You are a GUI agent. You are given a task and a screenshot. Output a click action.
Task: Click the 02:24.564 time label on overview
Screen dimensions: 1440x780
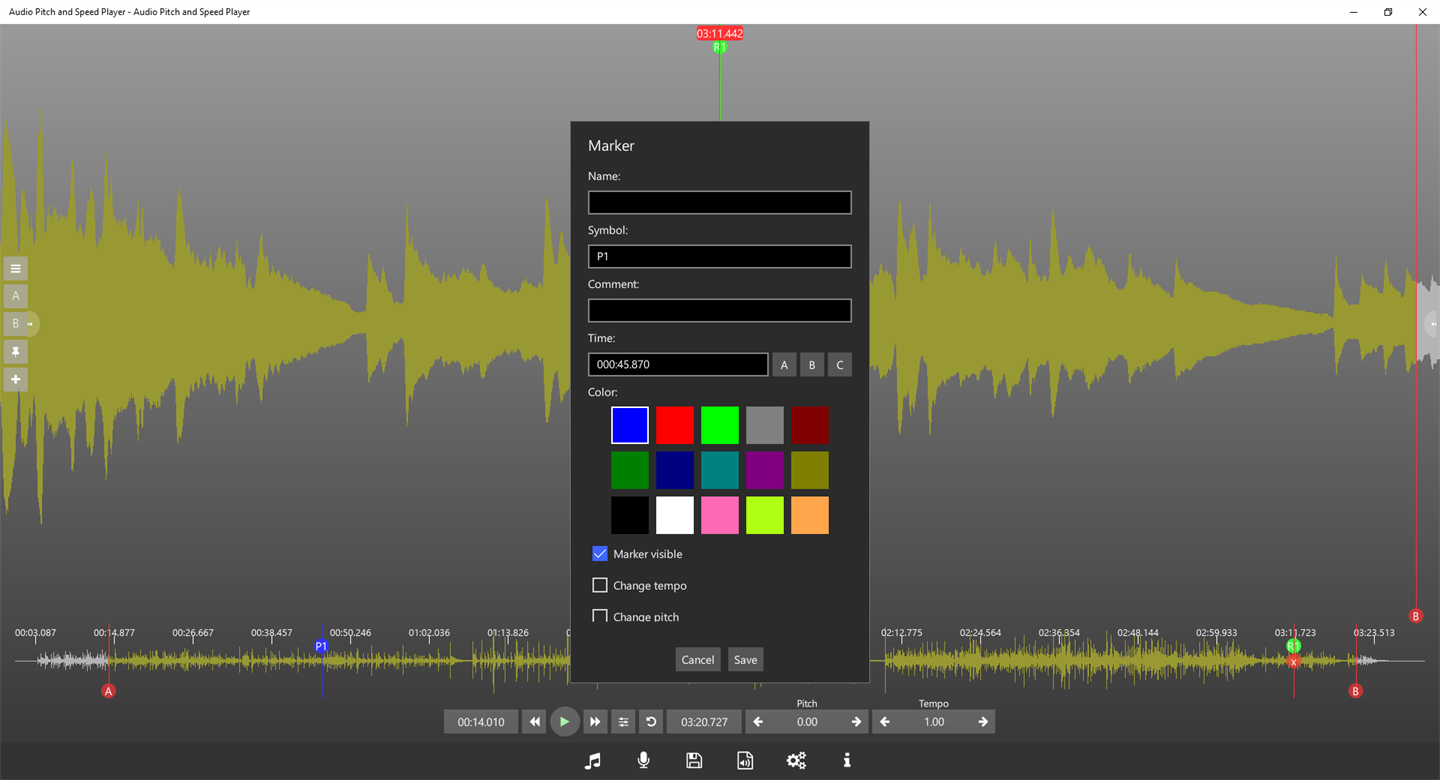980,633
